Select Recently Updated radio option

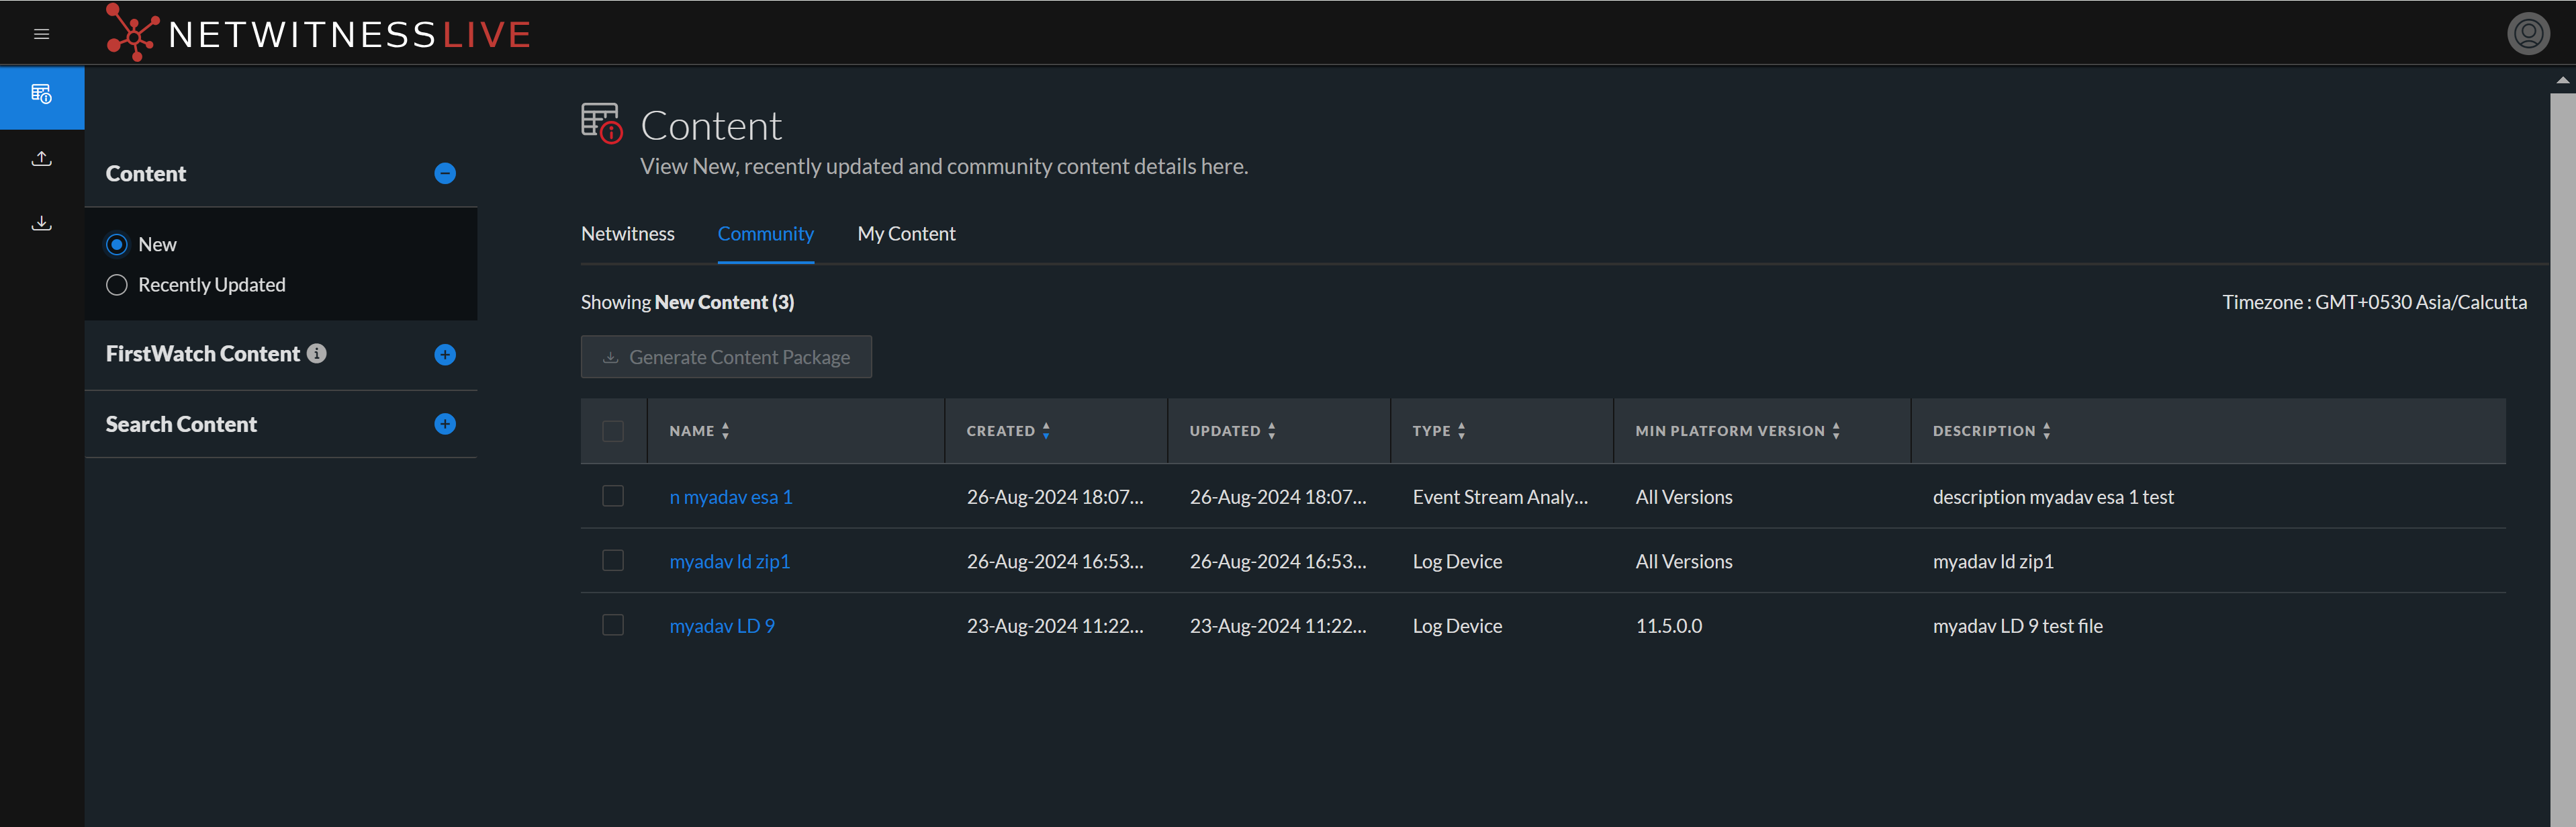point(117,285)
